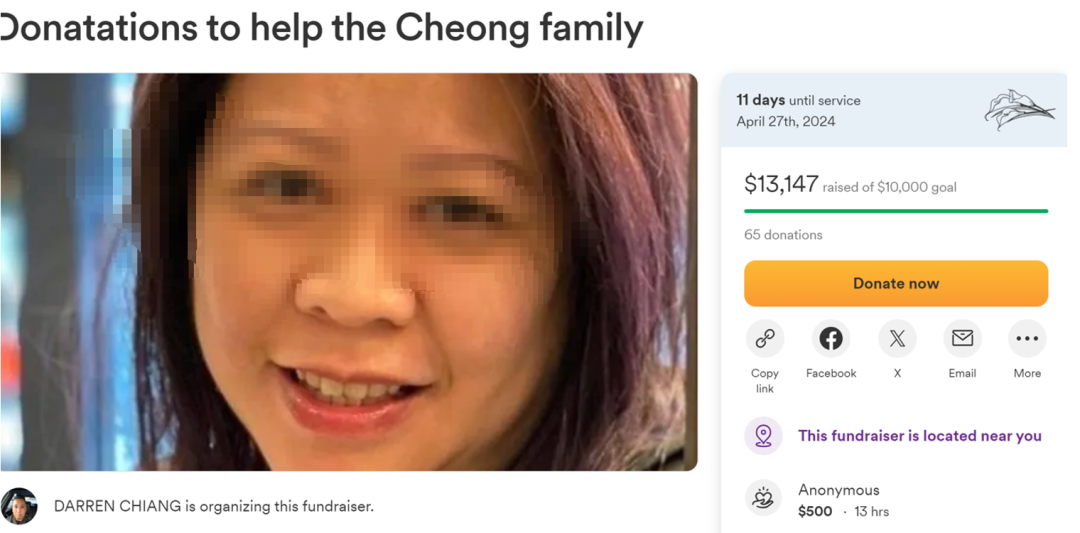Share on X with the X icon
1080x533 pixels.
897,339
